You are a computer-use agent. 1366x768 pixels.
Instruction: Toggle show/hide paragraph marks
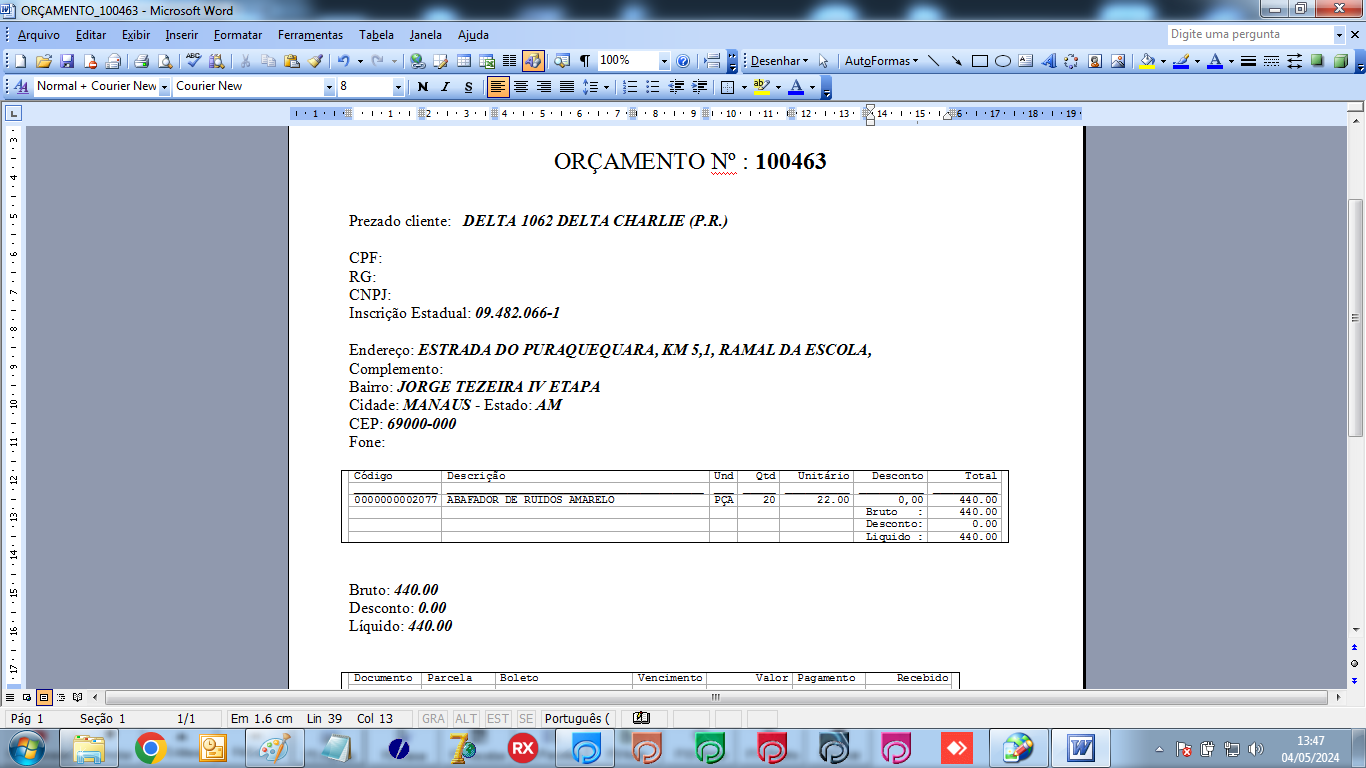point(585,61)
